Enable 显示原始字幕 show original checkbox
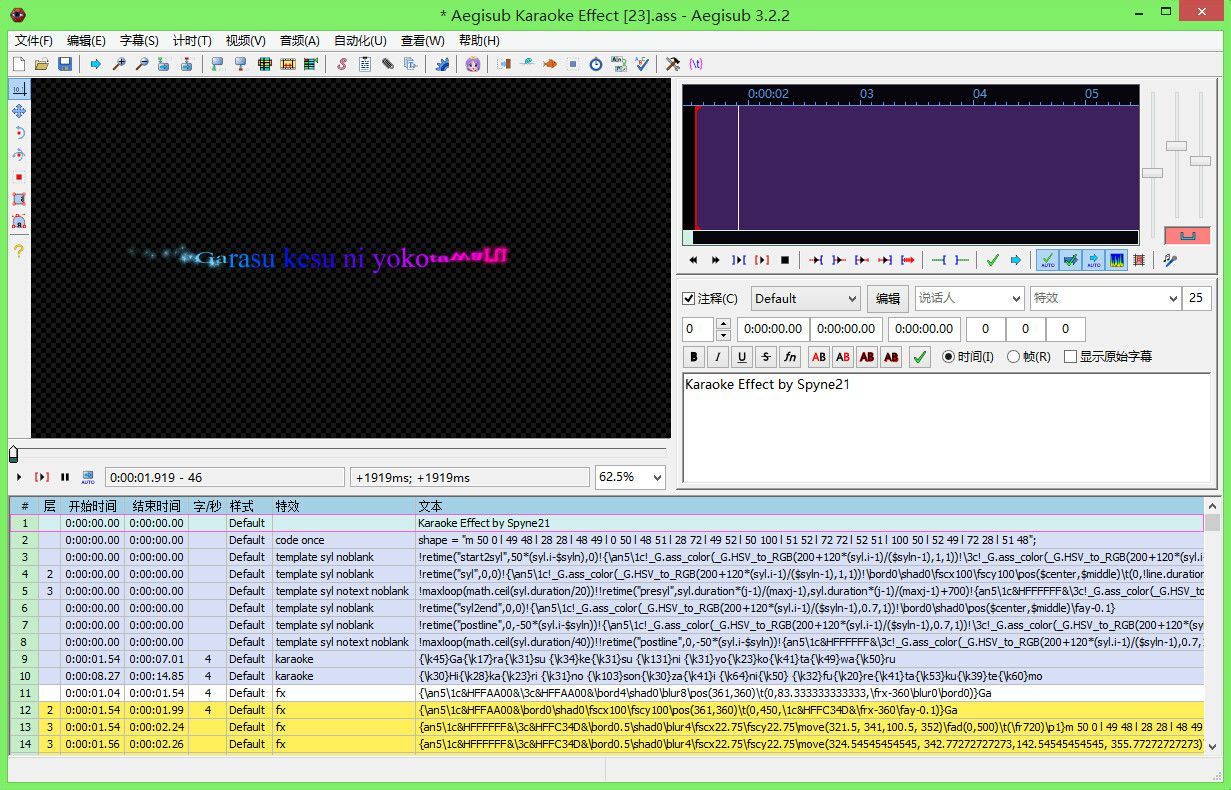This screenshot has width=1231, height=790. click(1070, 357)
